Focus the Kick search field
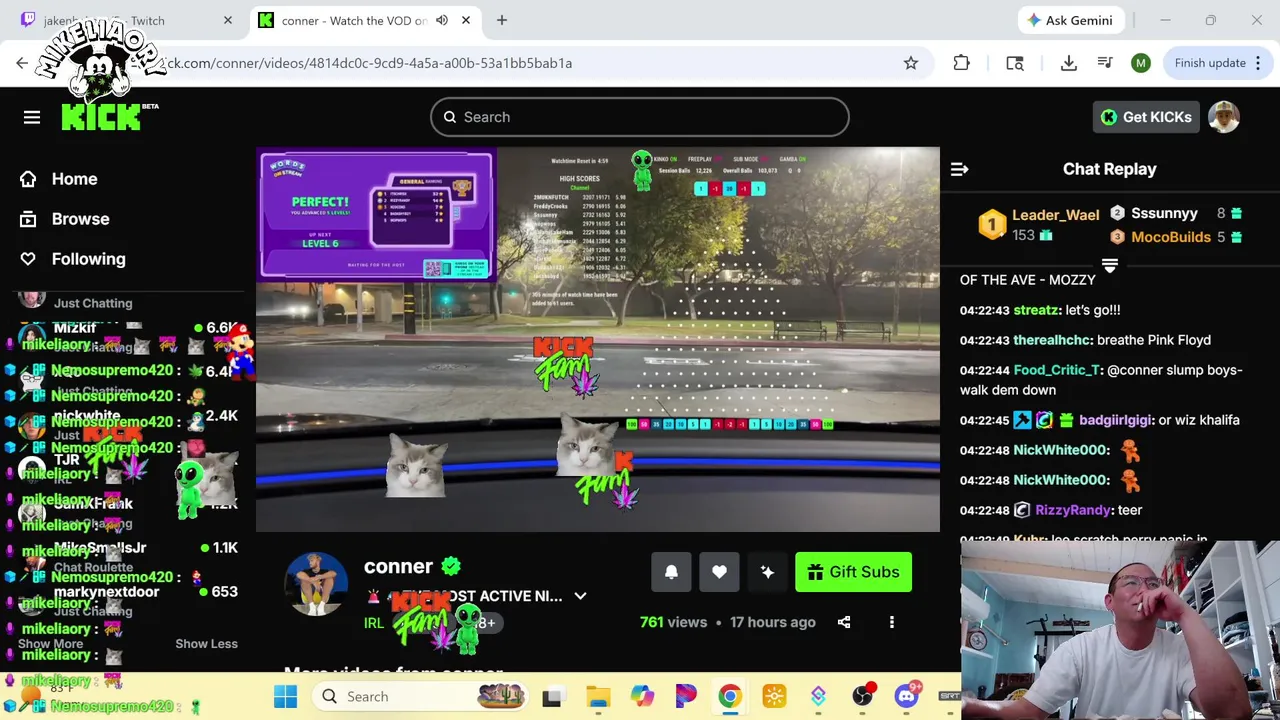The image size is (1280, 720). pos(640,117)
